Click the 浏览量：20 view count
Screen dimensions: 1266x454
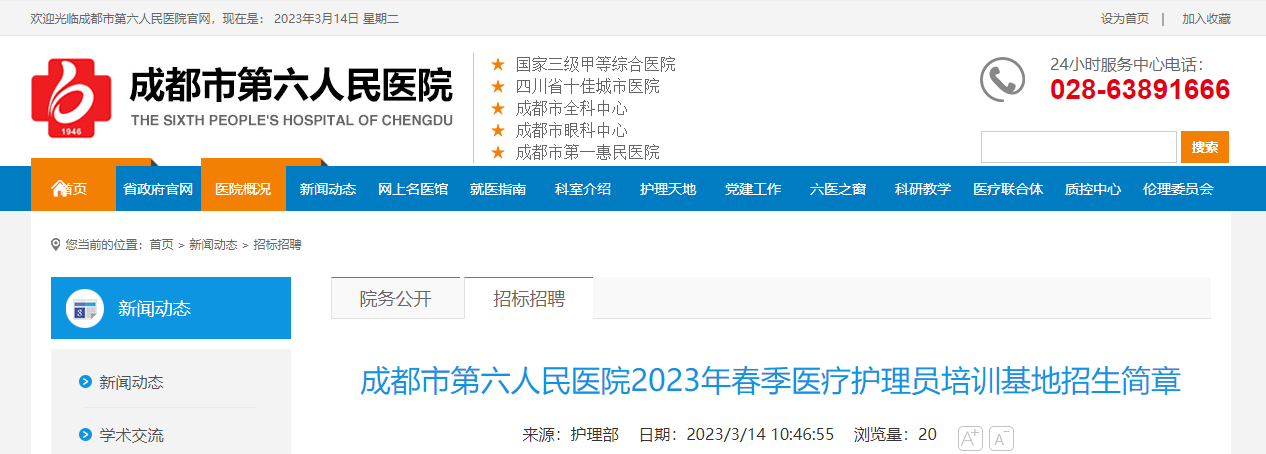click(x=895, y=434)
